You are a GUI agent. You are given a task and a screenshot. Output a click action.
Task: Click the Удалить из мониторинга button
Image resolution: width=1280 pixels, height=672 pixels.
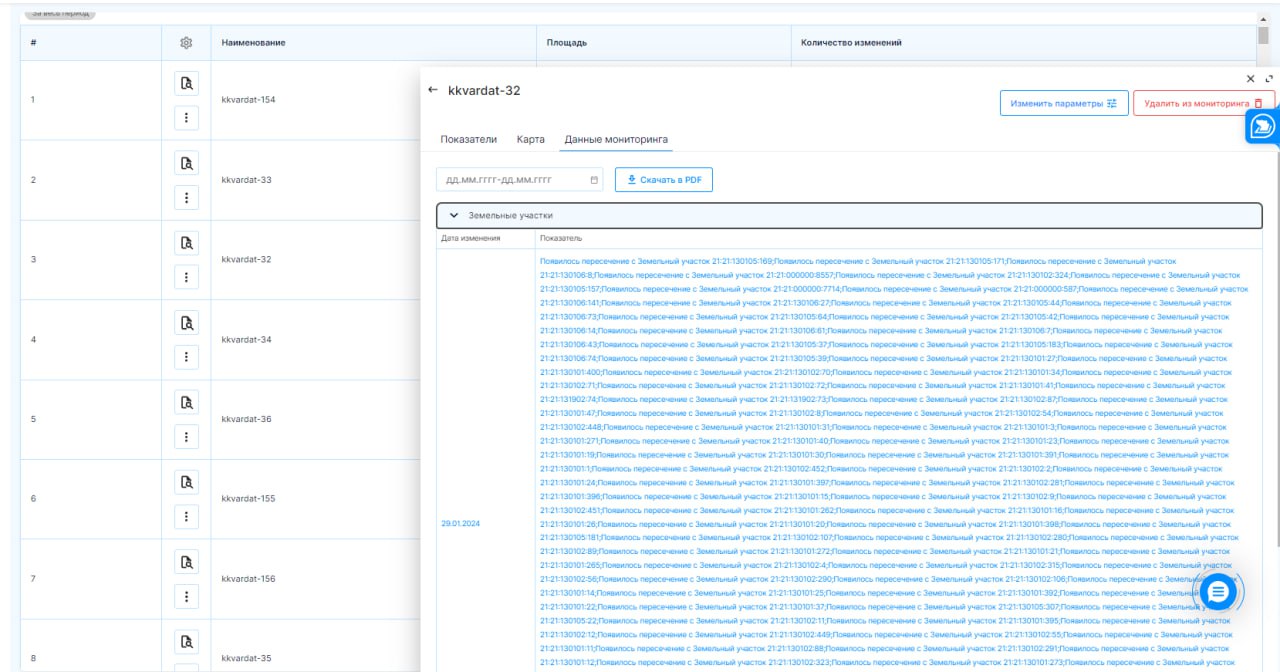1203,103
